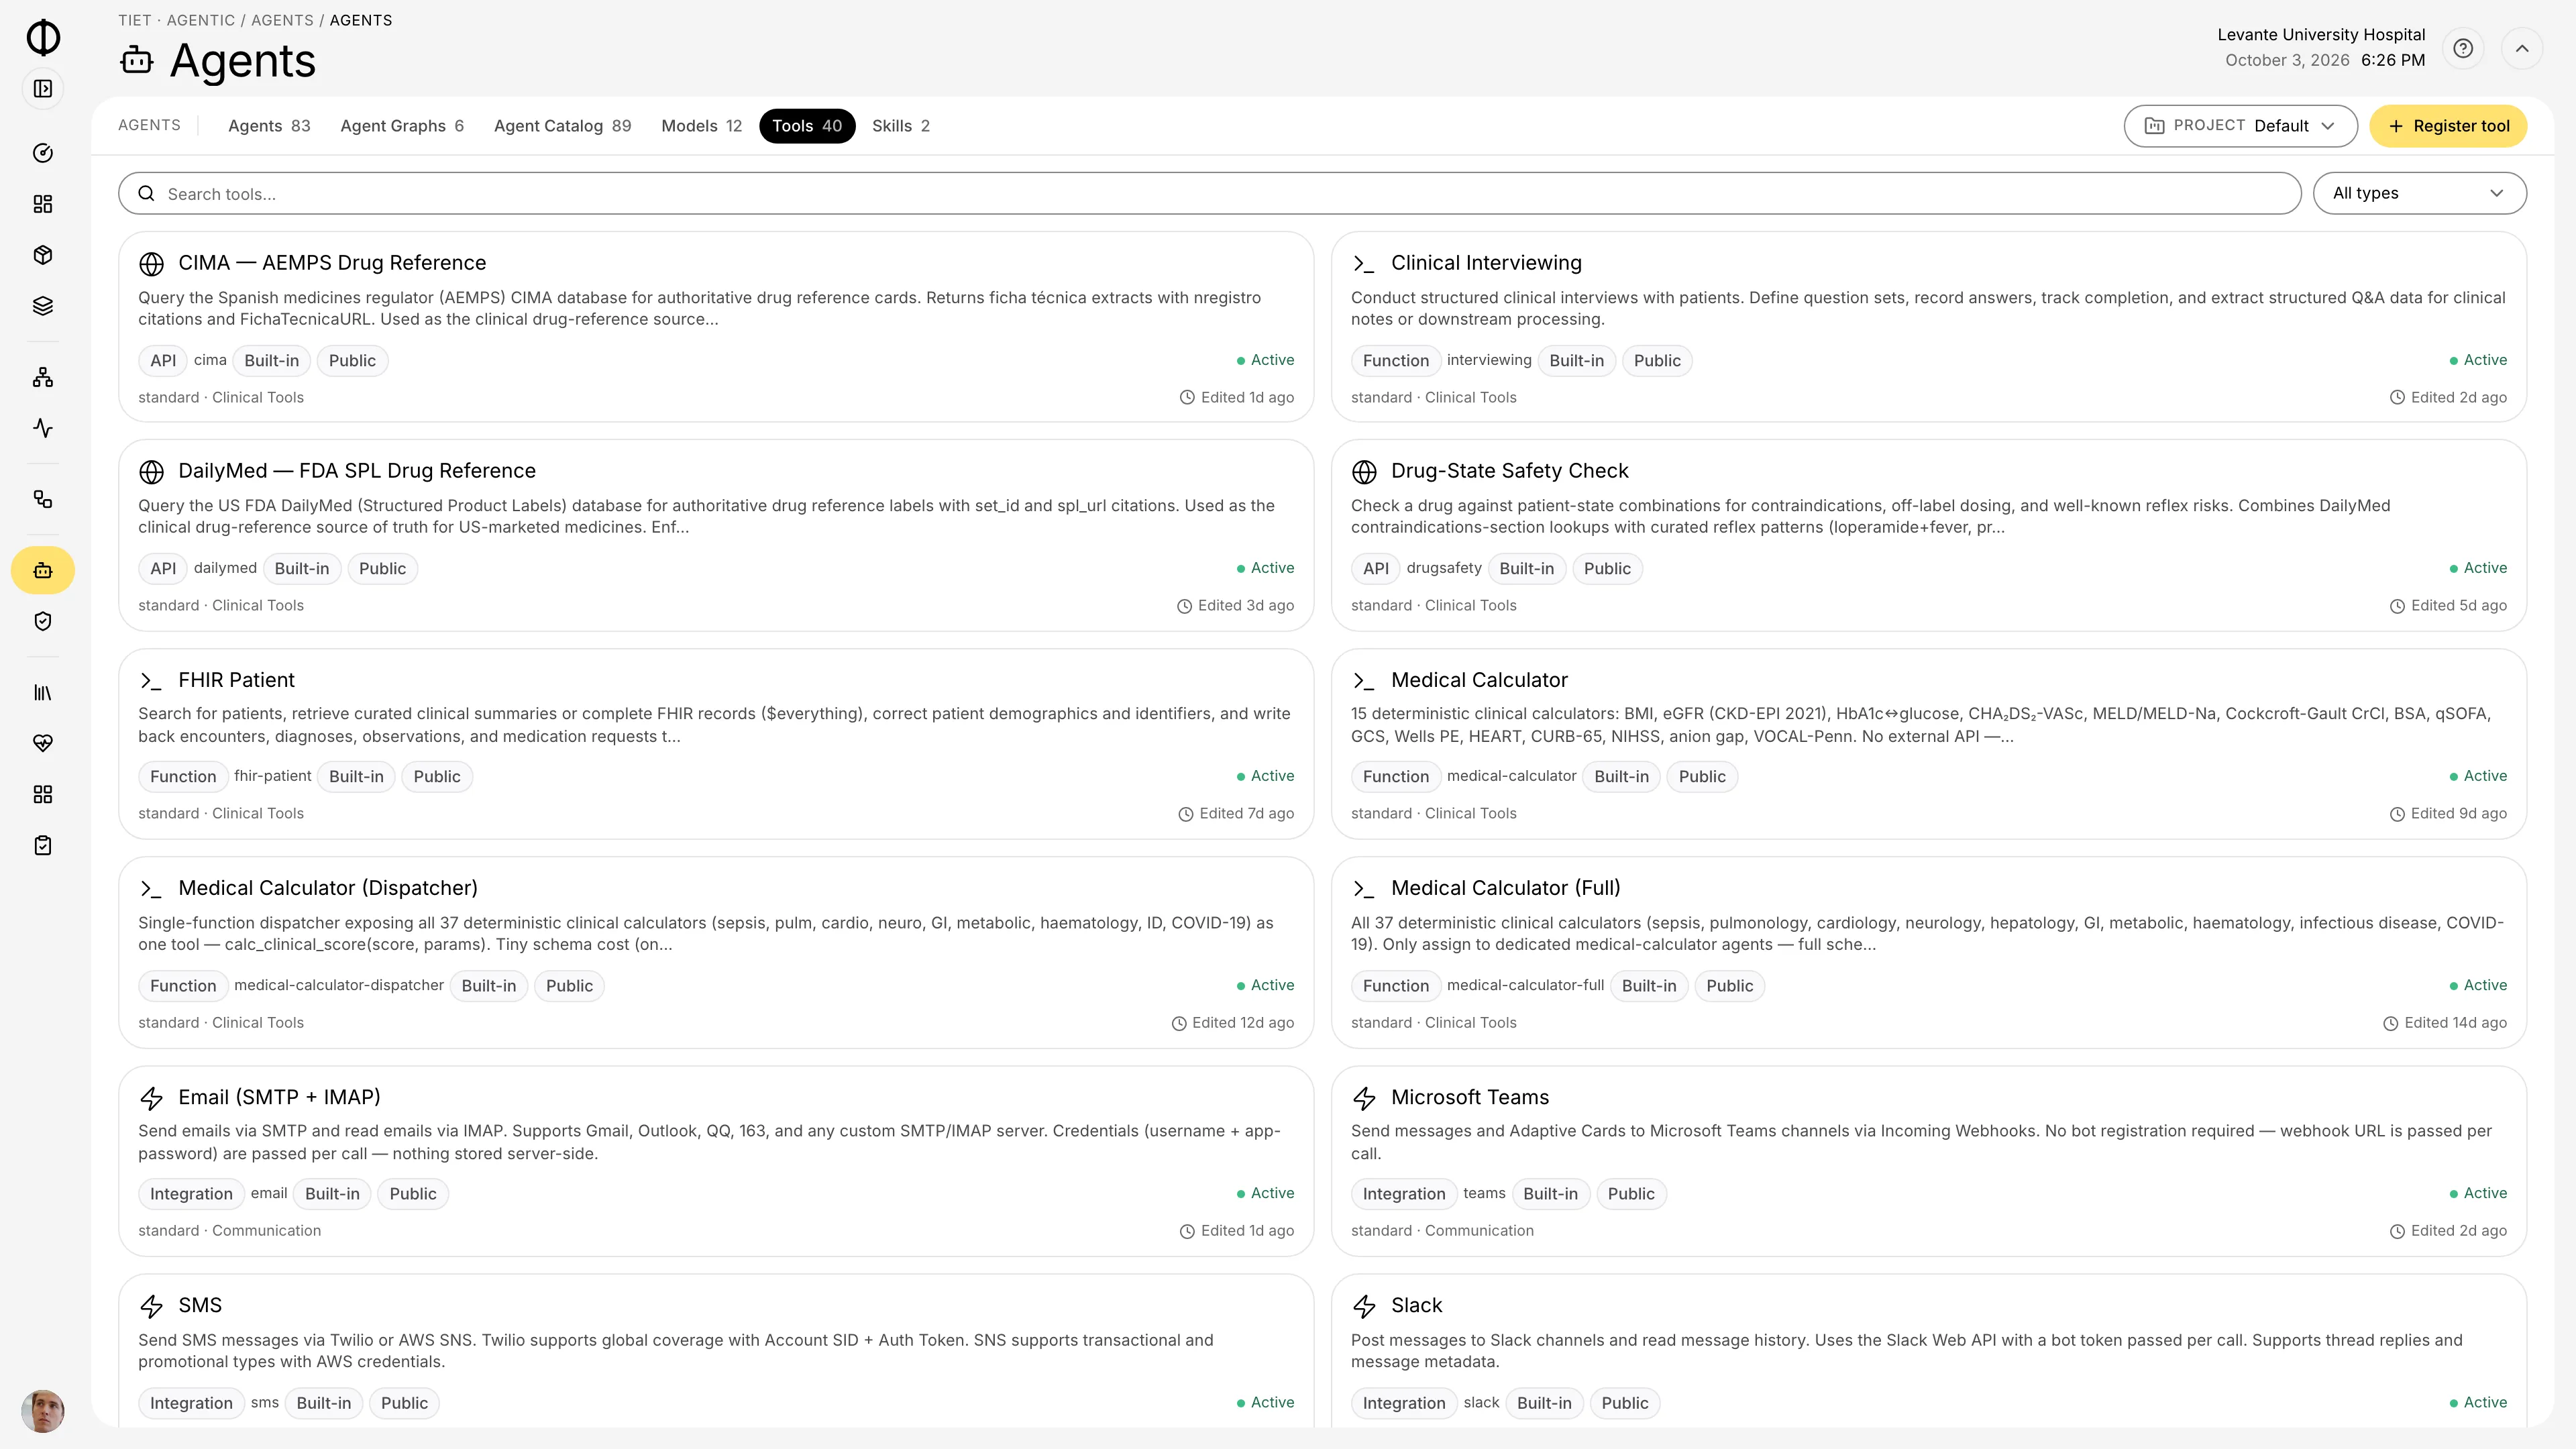Switch to the Agents 83 tab
Viewport: 2576px width, 1449px height.
269,126
